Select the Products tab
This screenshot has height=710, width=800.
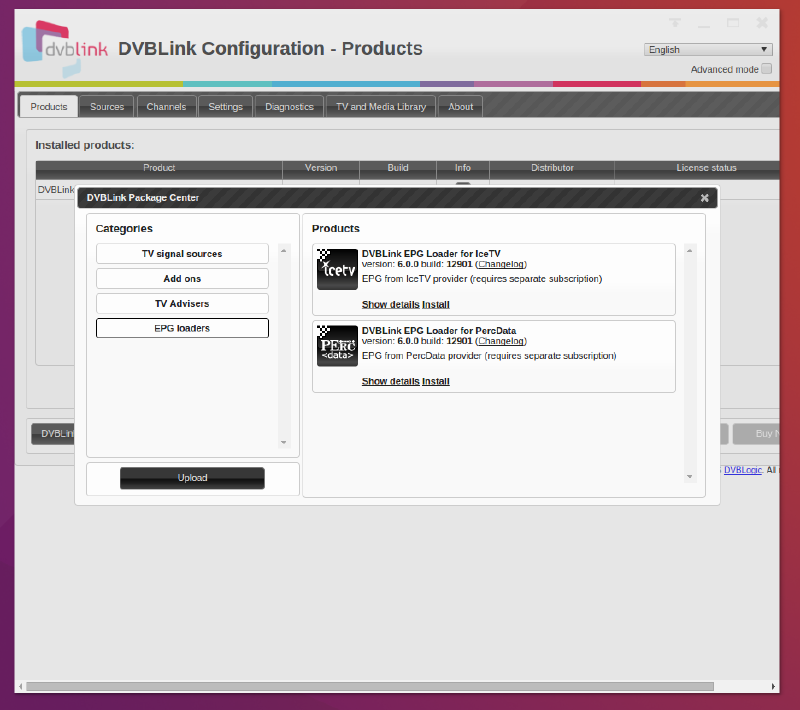[x=49, y=107]
